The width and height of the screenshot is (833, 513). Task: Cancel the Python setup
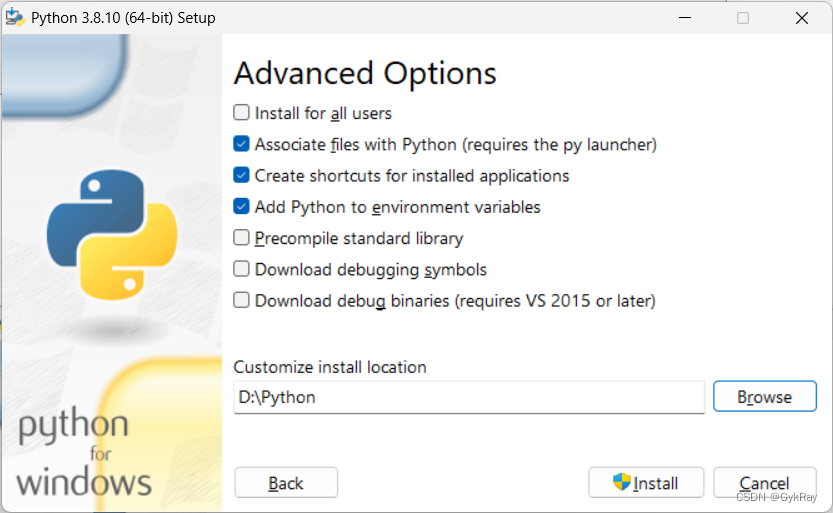click(x=764, y=483)
